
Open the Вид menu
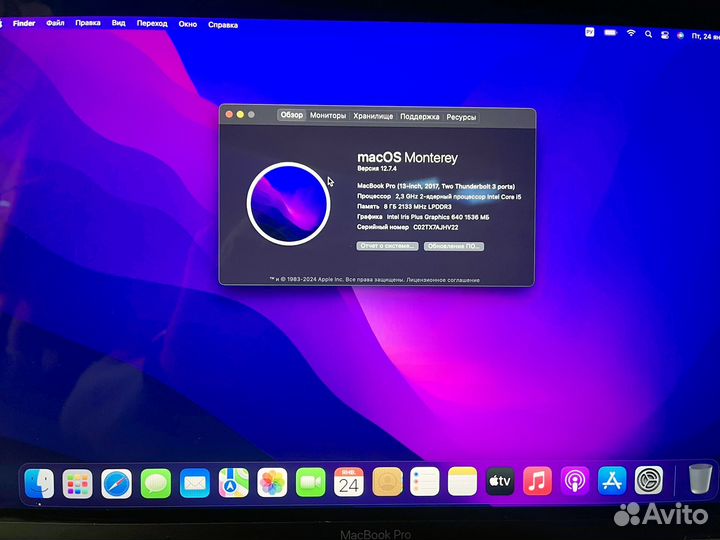(118, 23)
